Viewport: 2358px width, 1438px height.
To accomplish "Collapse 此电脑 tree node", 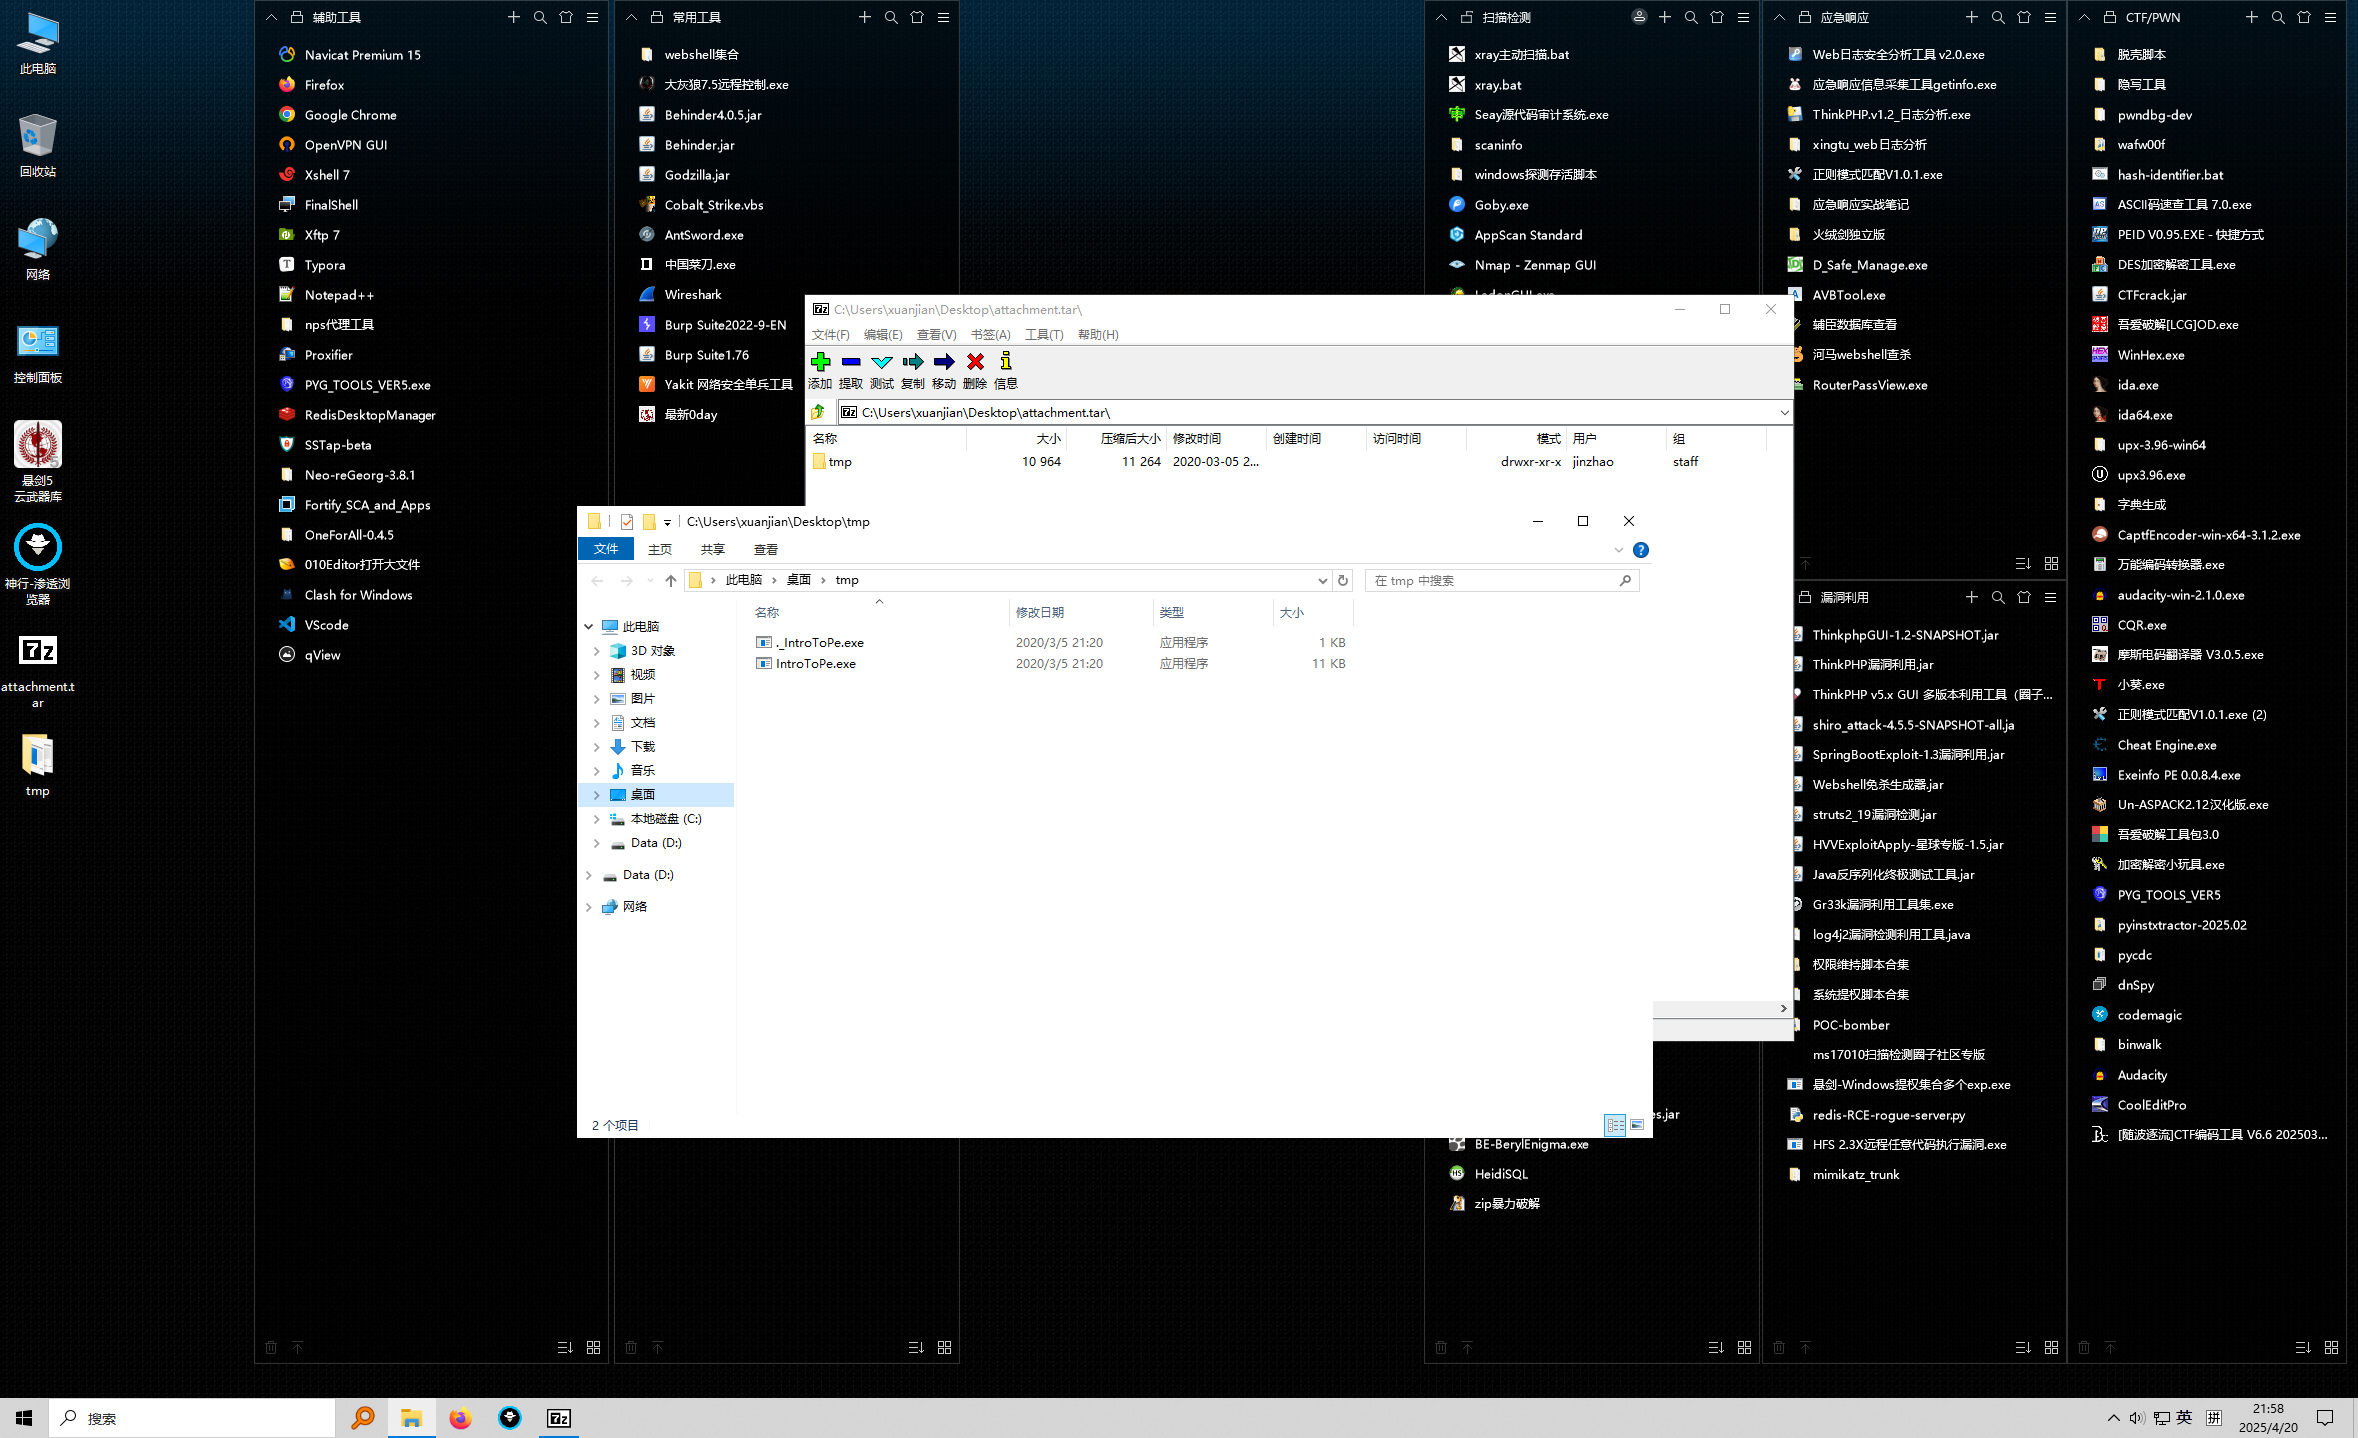I will [x=589, y=626].
